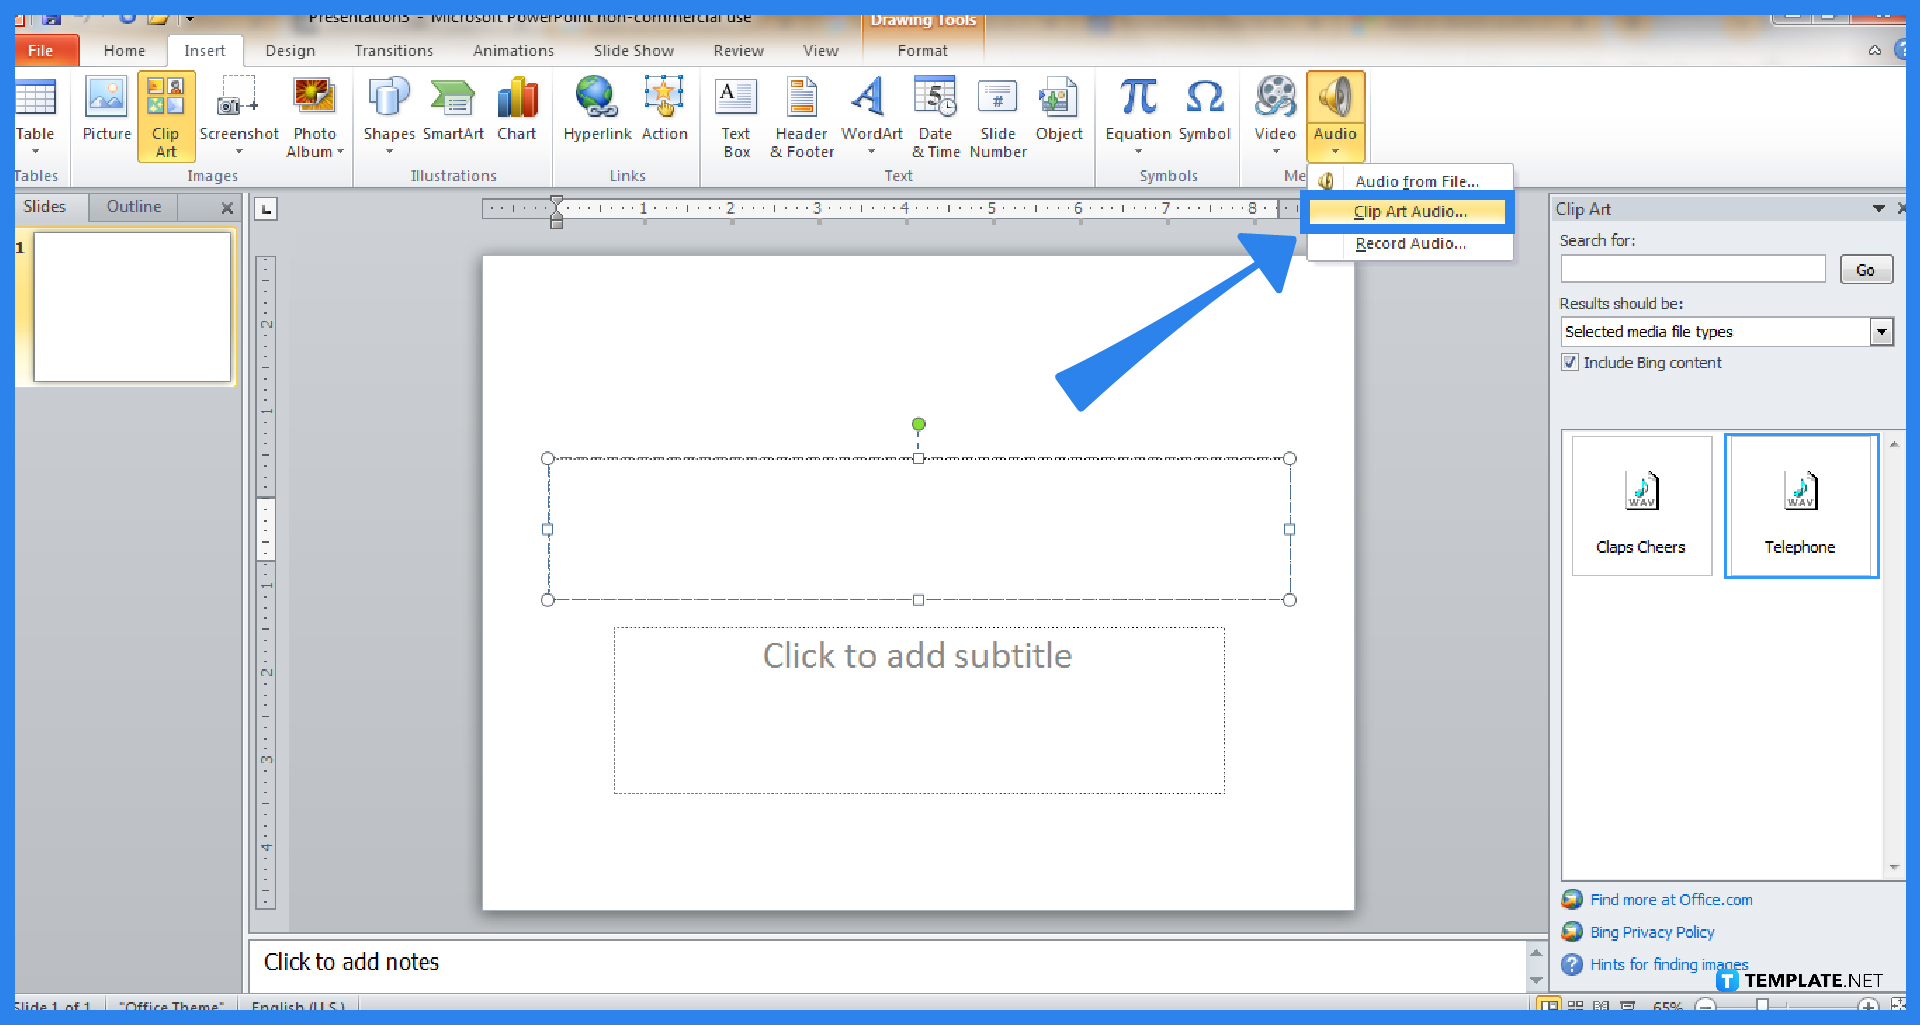Screen dimensions: 1920x1025
Task: Expand the Shapes gallery
Action: [388, 152]
